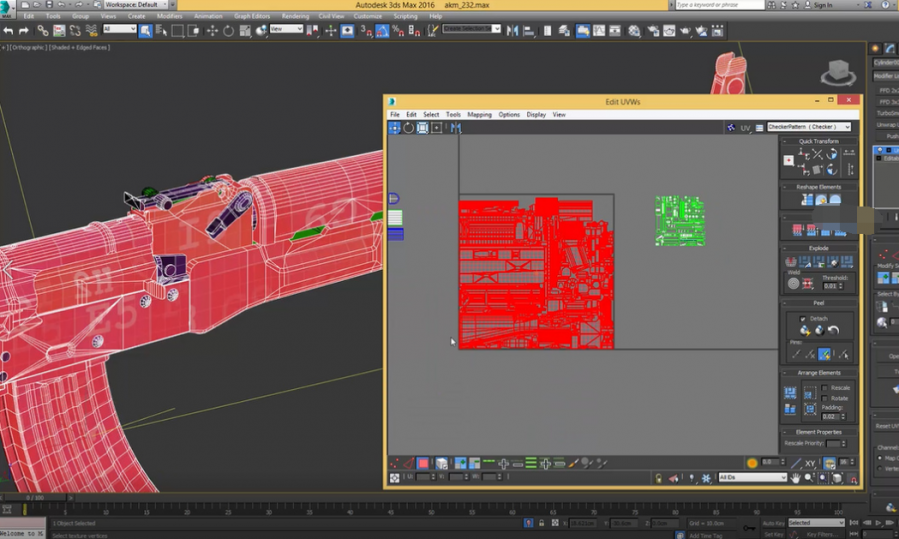Click the Auto Key button
This screenshot has height=539, width=899.
[773, 523]
